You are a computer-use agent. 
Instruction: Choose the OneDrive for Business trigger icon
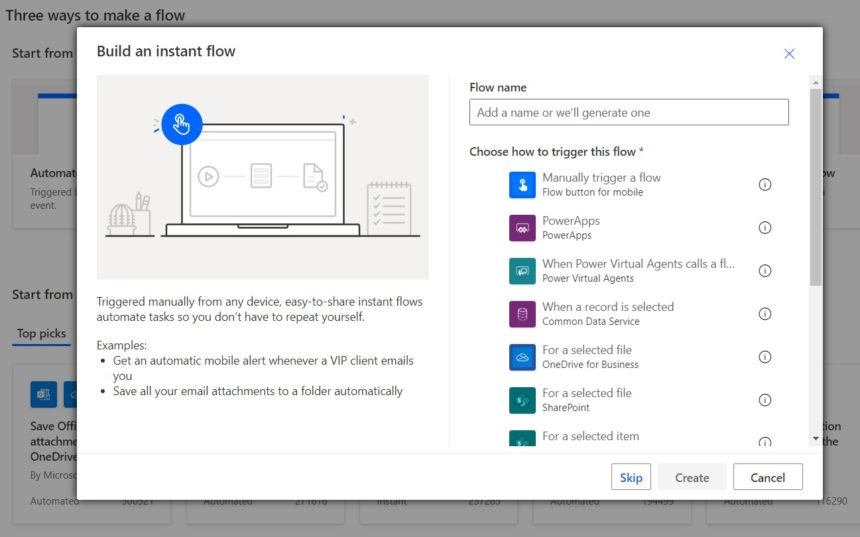tap(522, 357)
